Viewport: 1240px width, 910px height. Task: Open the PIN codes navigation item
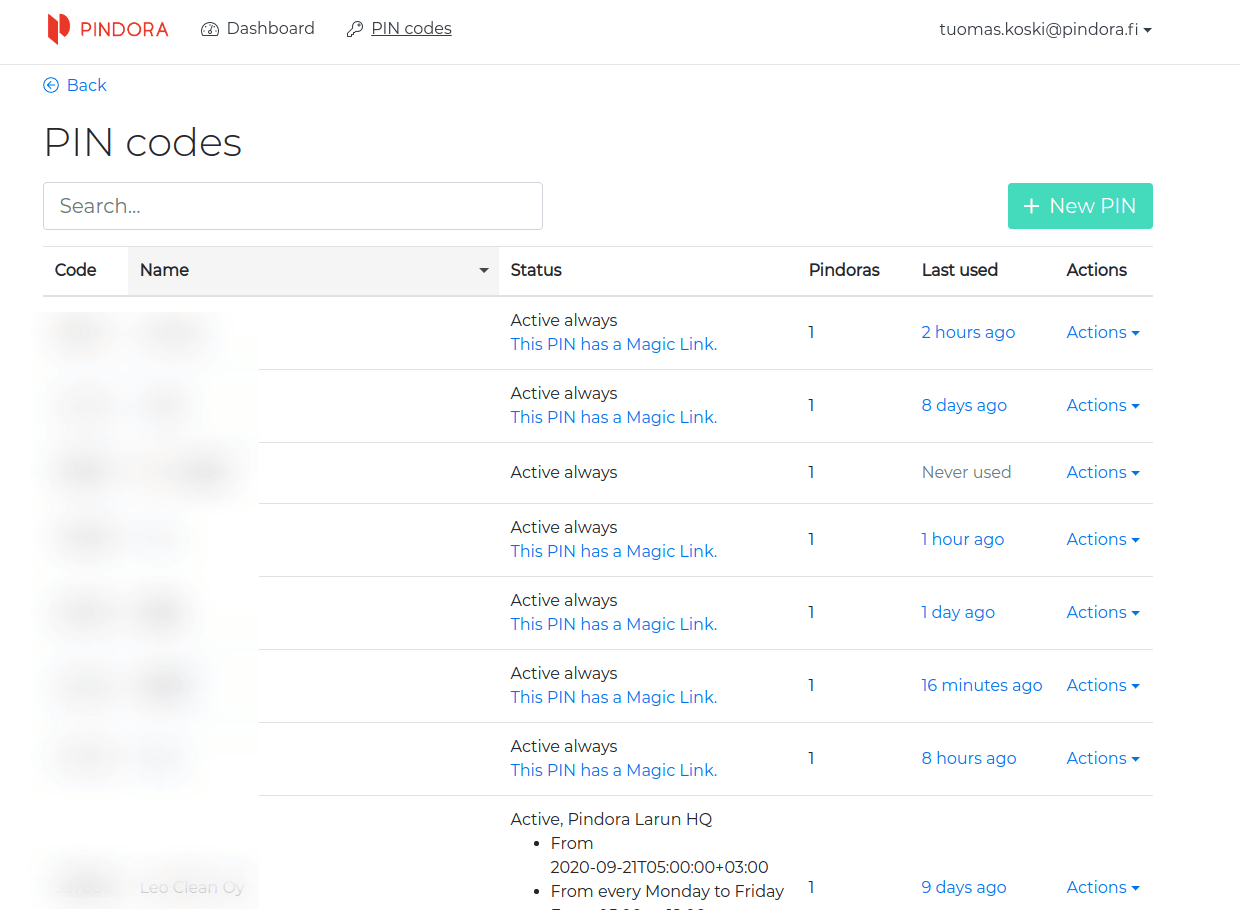pos(411,29)
